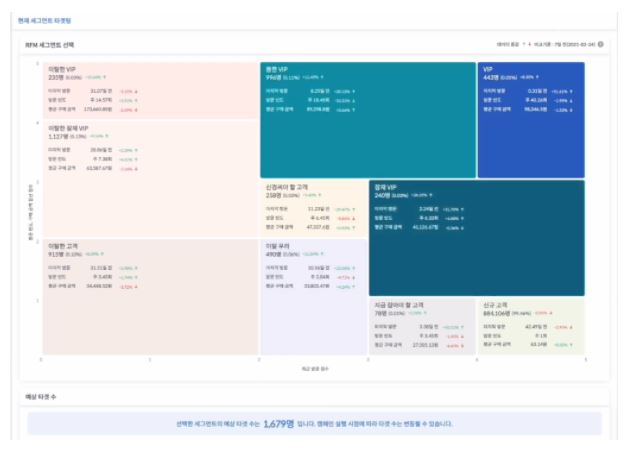The image size is (630, 450).
Task: Click the RFM 세그먼트 선택 section title
Action: 49,45
